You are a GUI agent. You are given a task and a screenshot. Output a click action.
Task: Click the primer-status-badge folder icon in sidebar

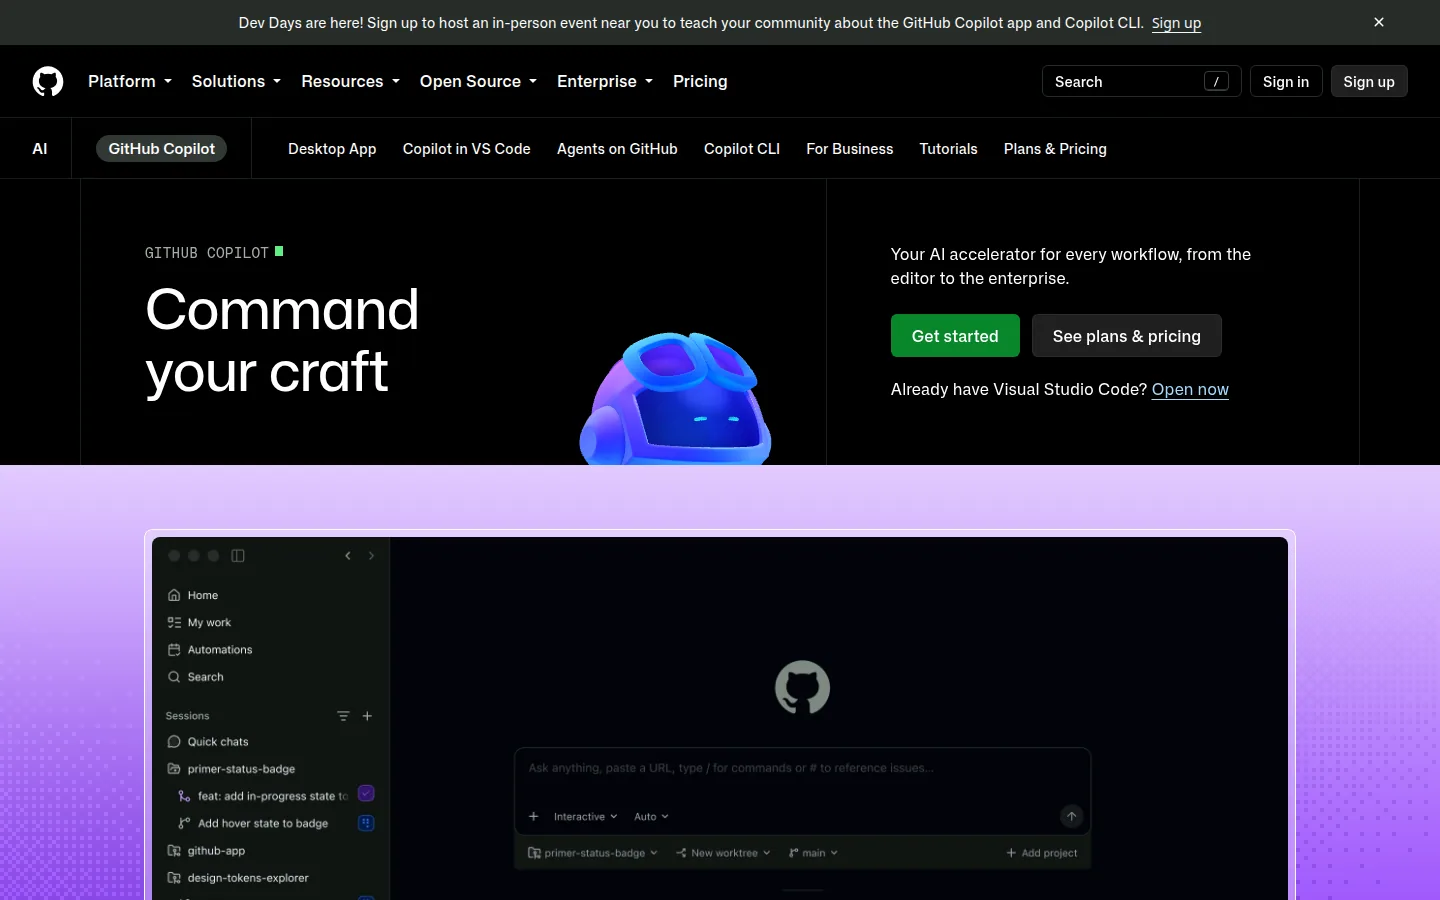pyautogui.click(x=174, y=769)
